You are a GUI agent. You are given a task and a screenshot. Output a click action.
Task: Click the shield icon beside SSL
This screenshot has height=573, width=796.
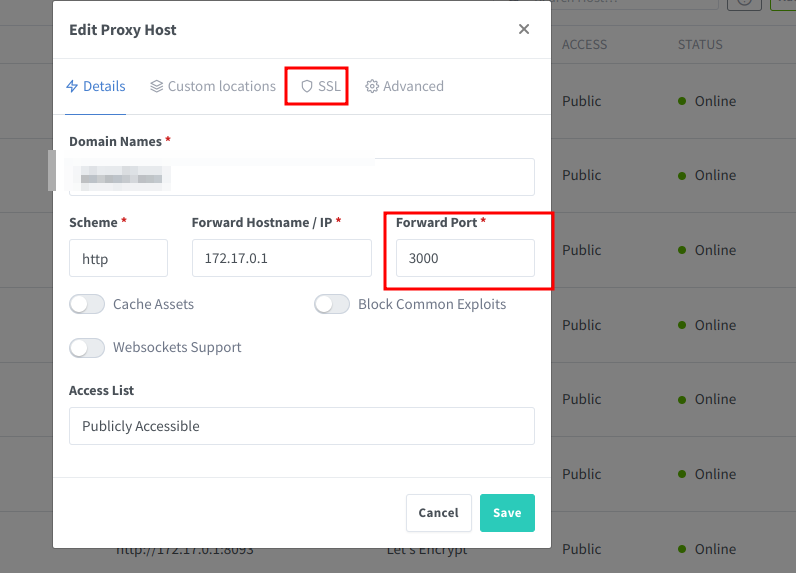click(307, 86)
